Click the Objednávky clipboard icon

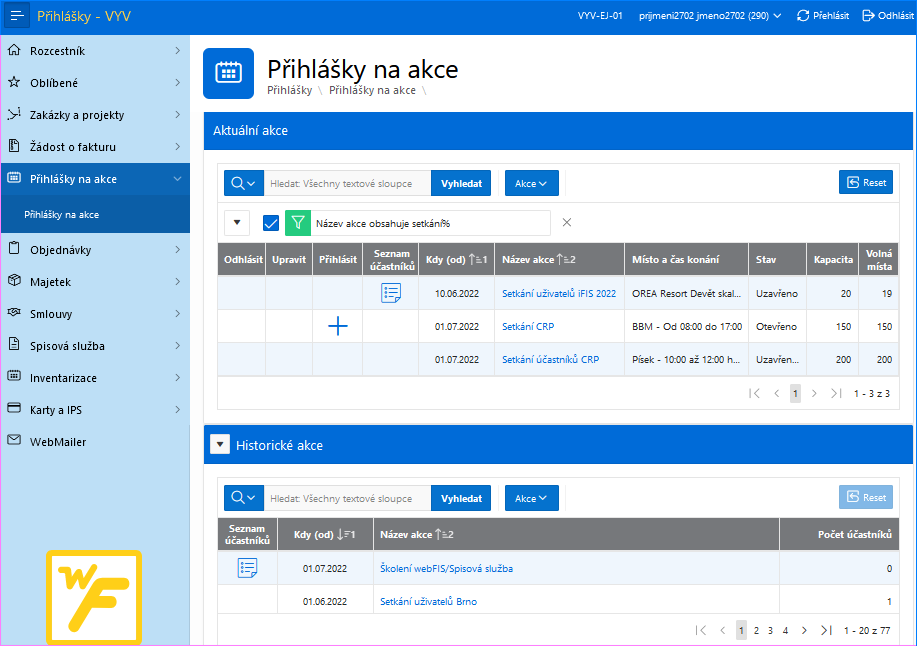tap(14, 249)
